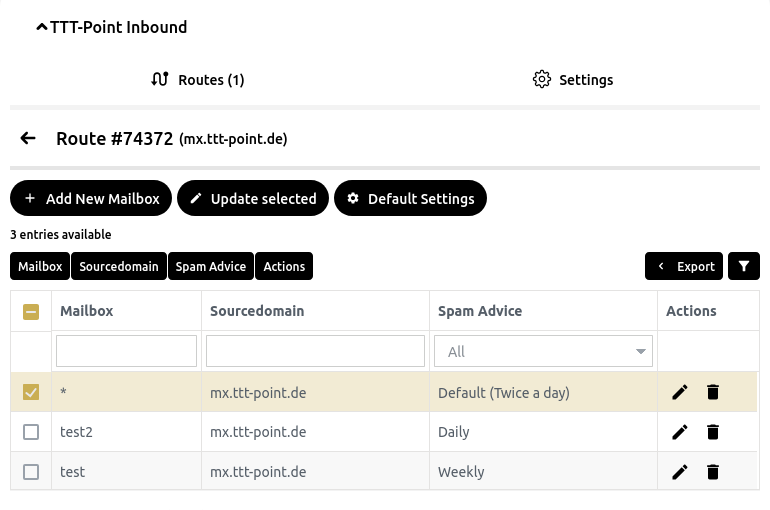770x510 pixels.
Task: Expand the Export options button
Action: pos(685,266)
